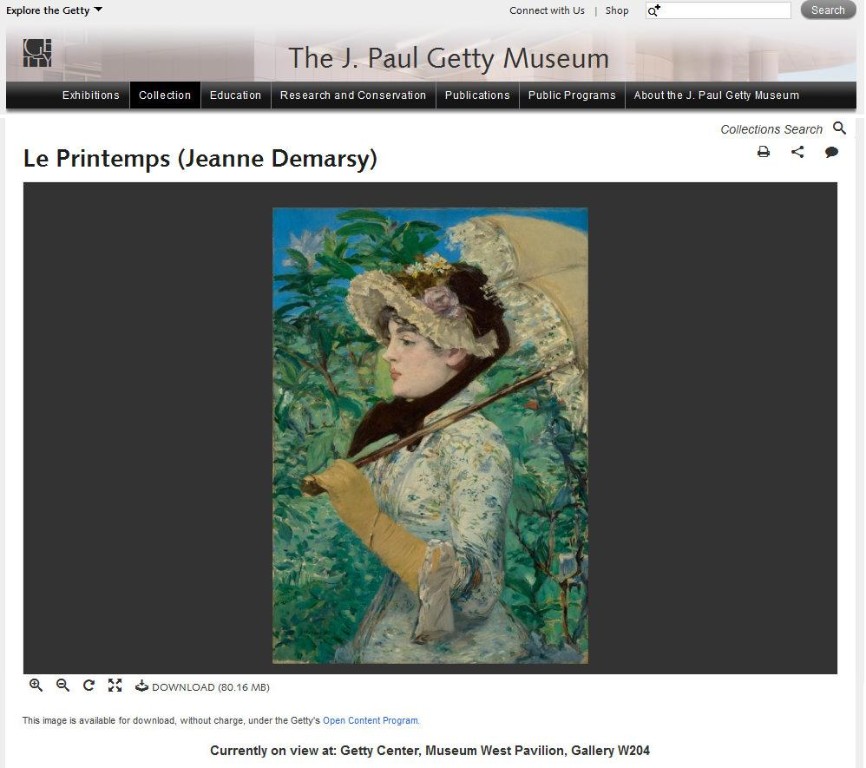
Task: Click the Getty logo icon
Action: pyautogui.click(x=37, y=53)
